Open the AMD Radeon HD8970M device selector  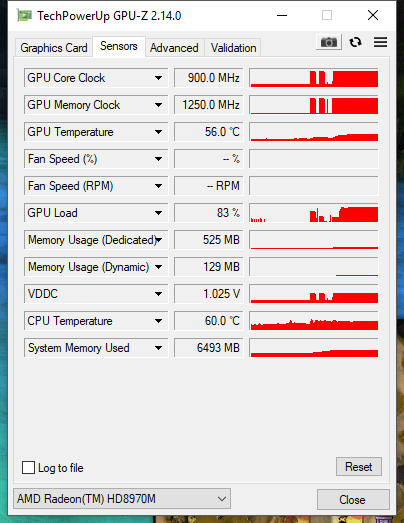click(x=122, y=499)
